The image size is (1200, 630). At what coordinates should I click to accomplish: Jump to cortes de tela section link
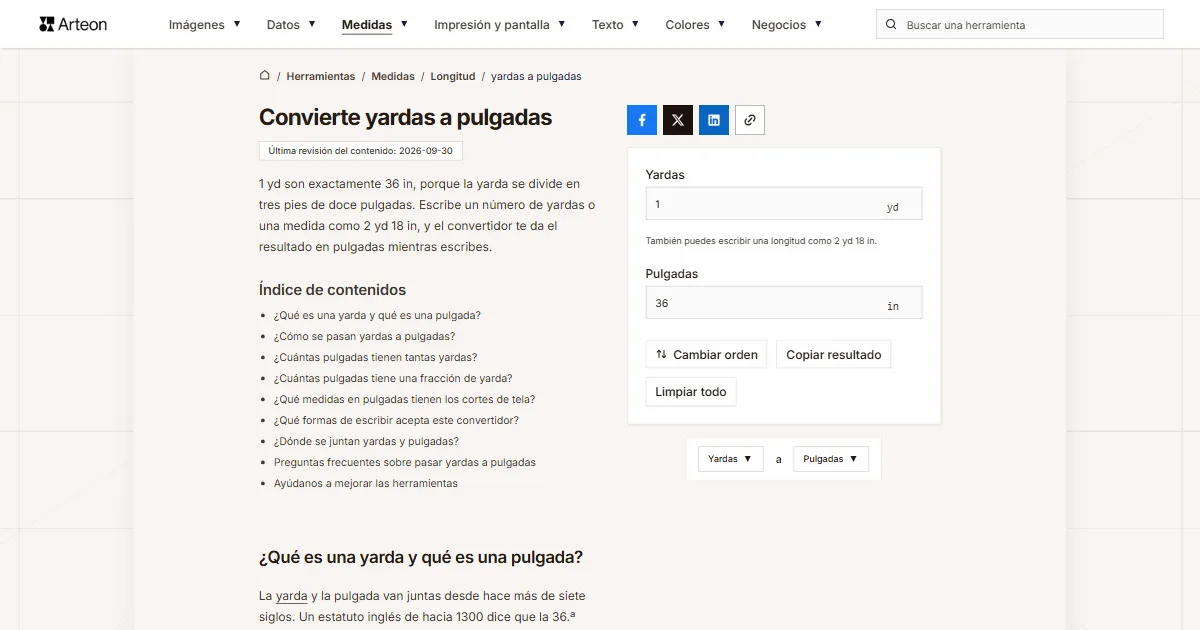point(404,399)
